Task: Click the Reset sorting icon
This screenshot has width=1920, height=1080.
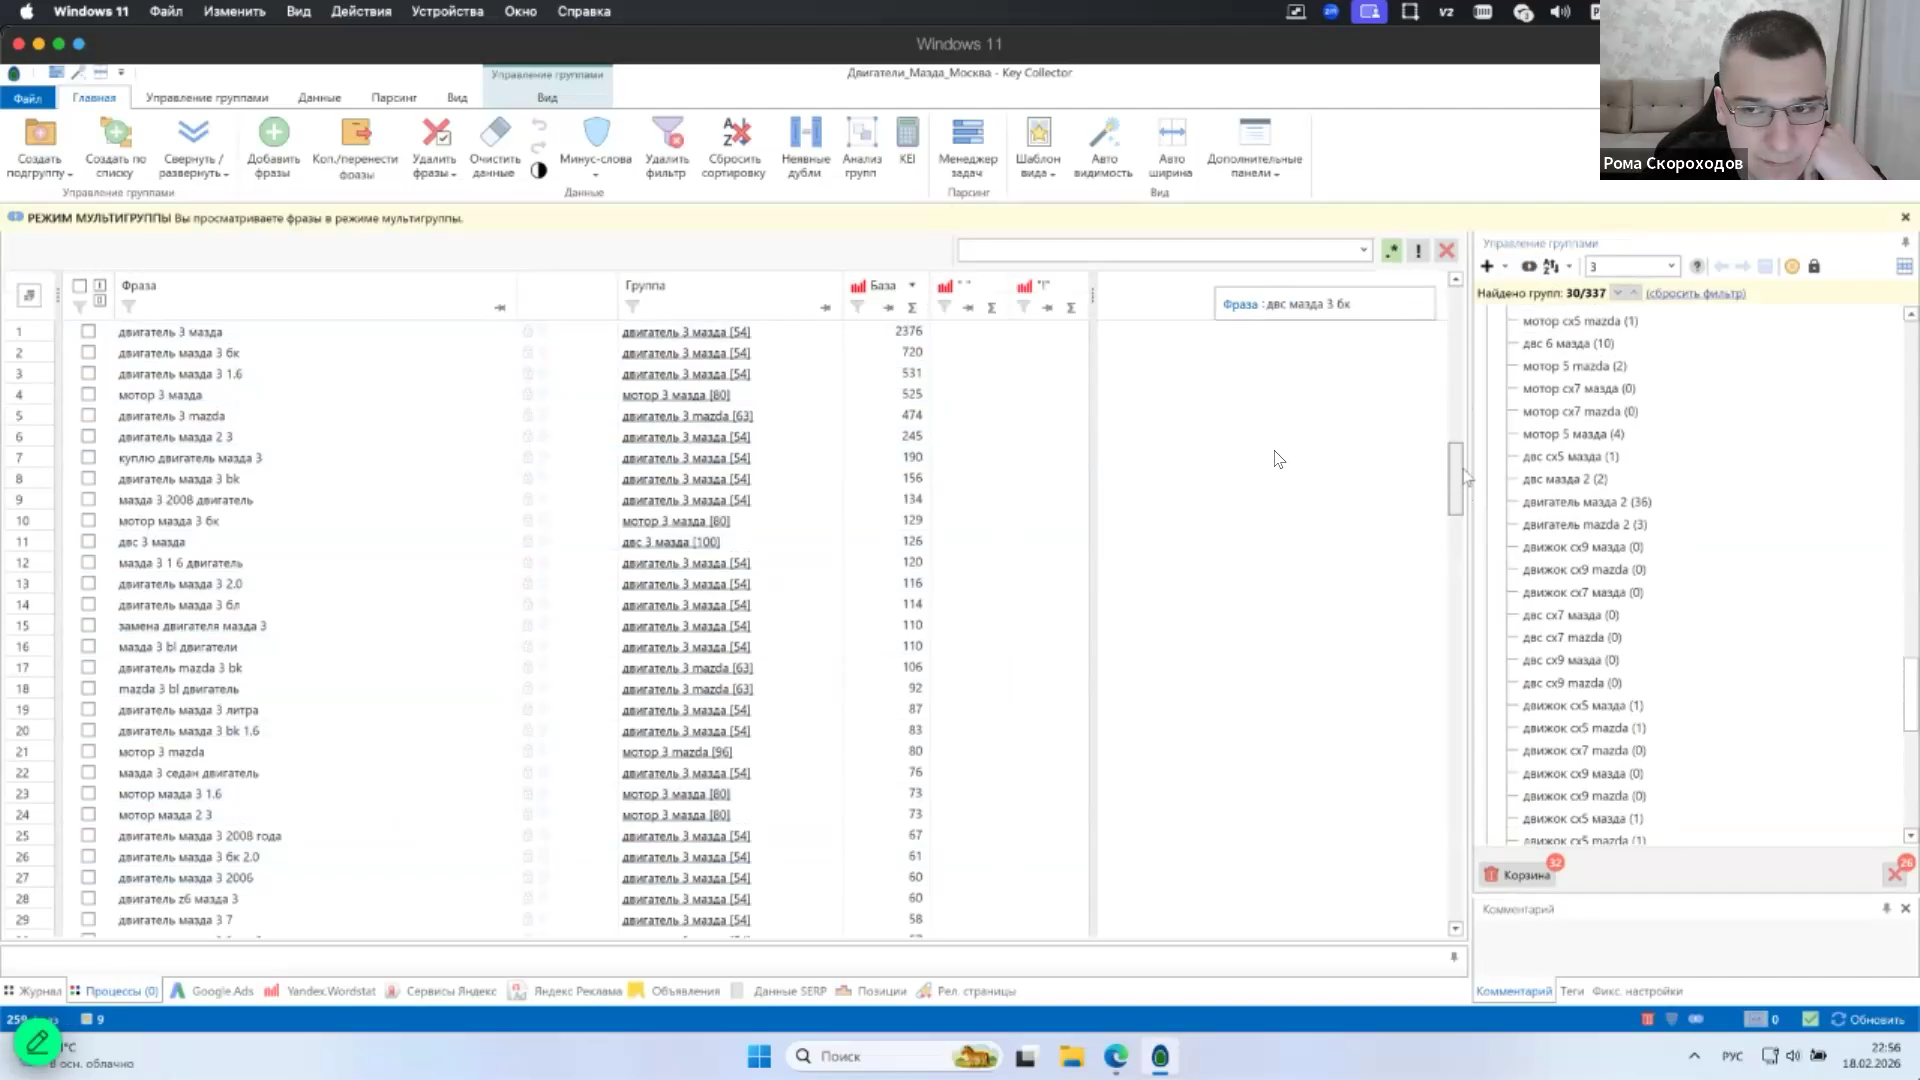Action: point(735,132)
